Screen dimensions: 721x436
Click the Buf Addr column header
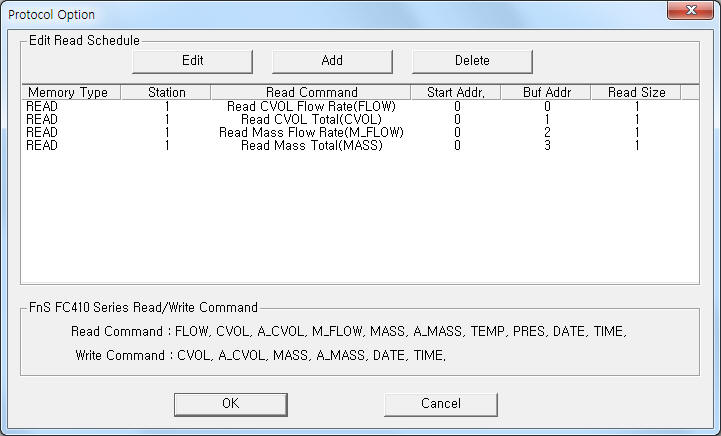(x=547, y=92)
